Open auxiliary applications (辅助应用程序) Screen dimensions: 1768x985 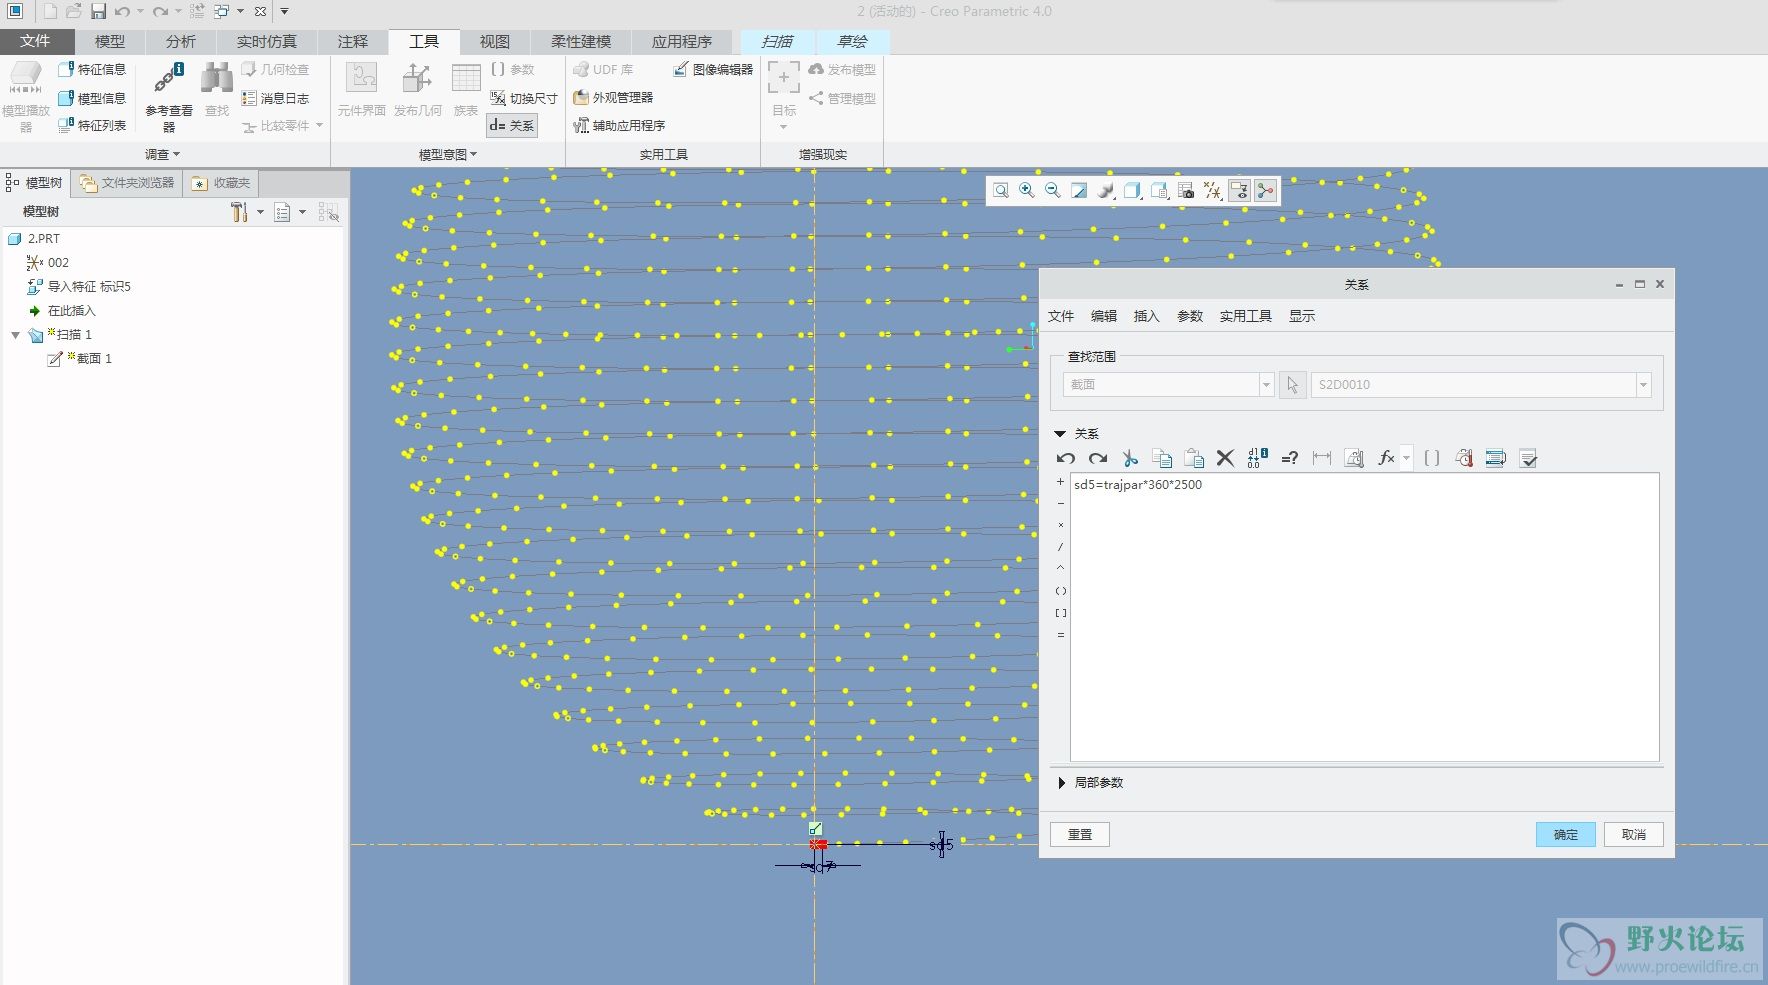tap(619, 125)
